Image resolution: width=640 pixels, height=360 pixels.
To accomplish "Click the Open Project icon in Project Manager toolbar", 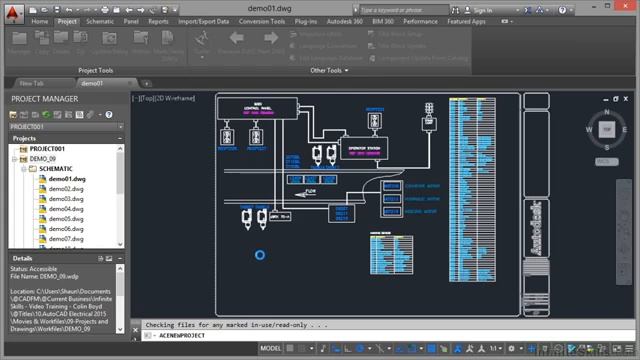I will (x=13, y=115).
